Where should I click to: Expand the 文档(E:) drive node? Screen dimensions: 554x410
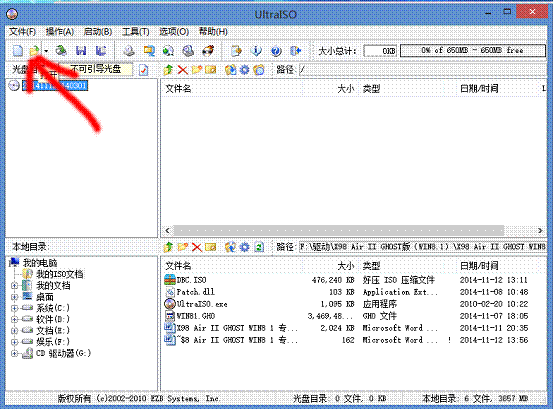coord(14,331)
